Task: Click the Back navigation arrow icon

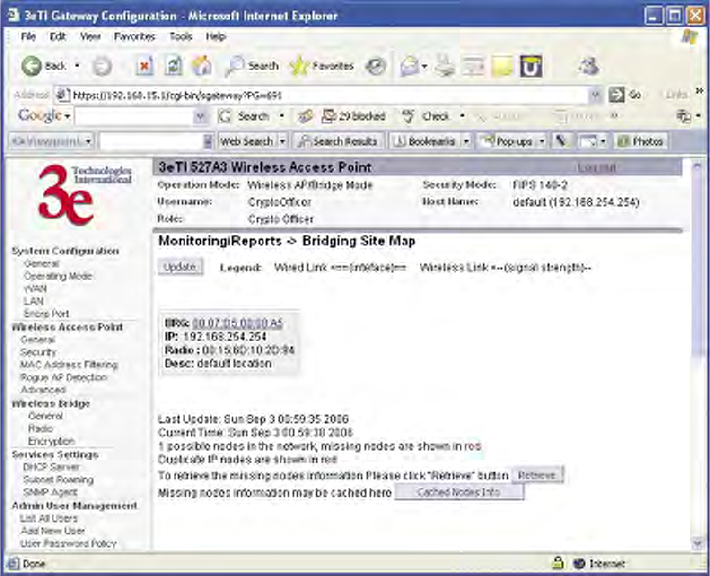Action: [32, 66]
